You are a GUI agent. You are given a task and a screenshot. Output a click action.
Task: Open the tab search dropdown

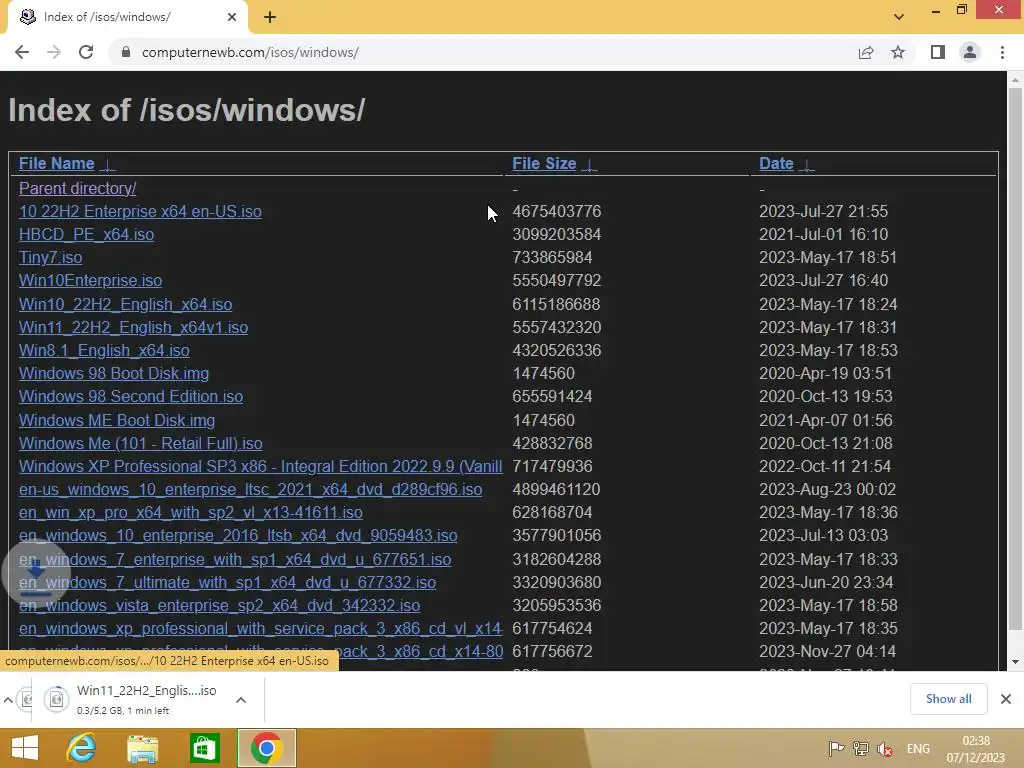point(899,17)
